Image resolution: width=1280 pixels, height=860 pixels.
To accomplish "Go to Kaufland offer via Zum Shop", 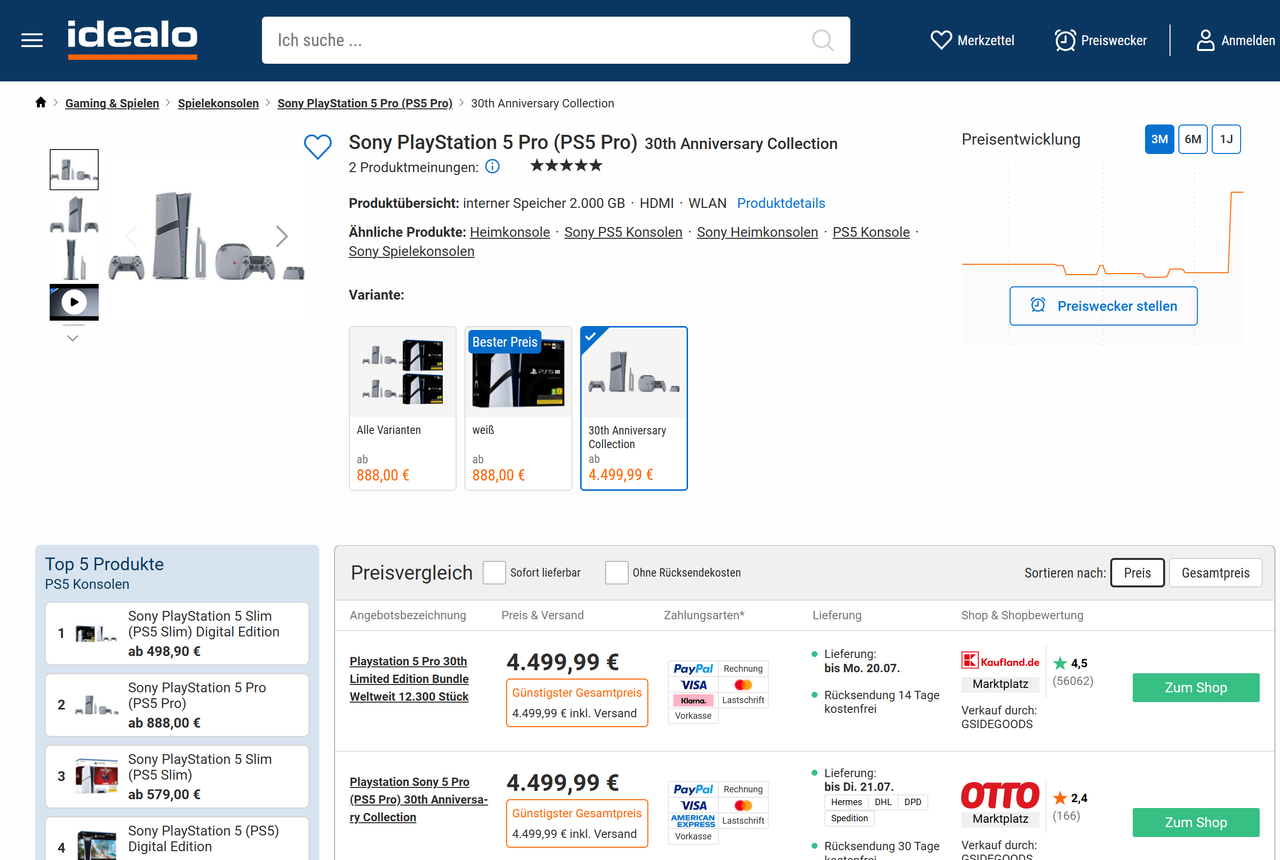I will [1196, 687].
